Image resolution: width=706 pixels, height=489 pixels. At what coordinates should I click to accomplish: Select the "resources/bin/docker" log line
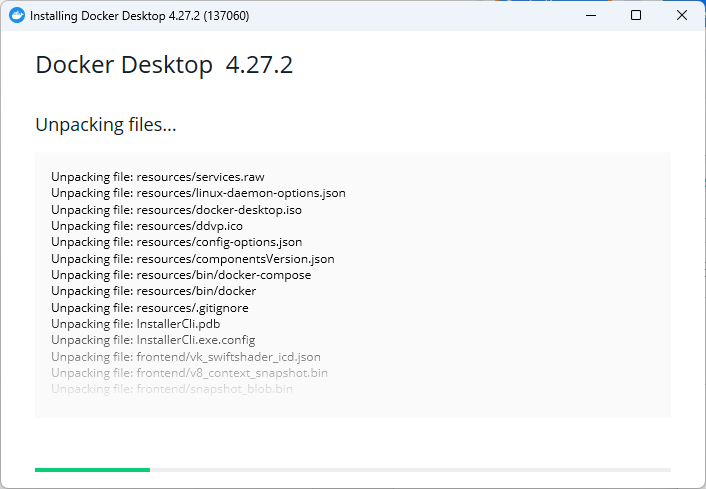[x=154, y=291]
